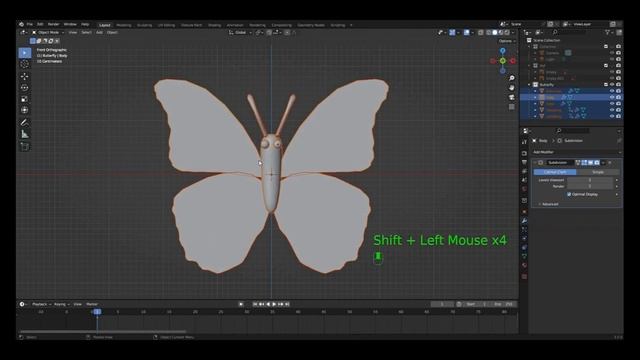Toggle subdivision modifier realtime display icon
The image size is (640, 360).
point(591,162)
